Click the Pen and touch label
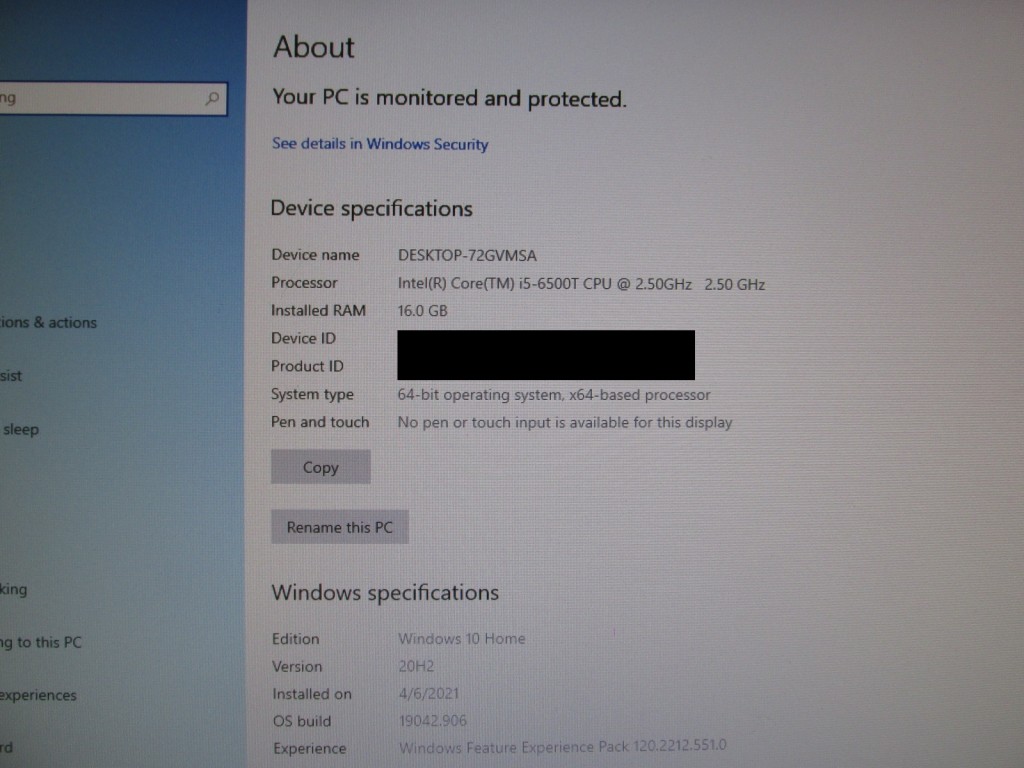Screen dimensions: 1024x768 coord(320,423)
